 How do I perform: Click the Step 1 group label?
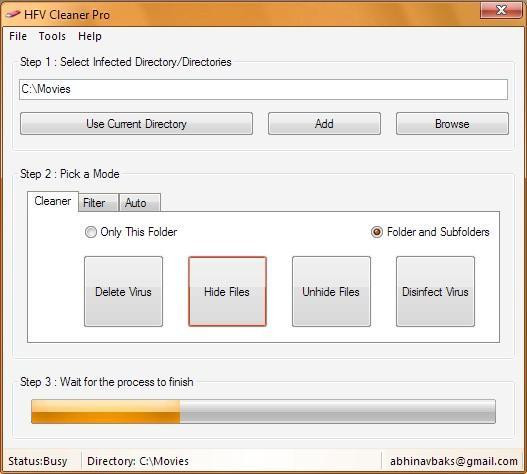(126, 62)
